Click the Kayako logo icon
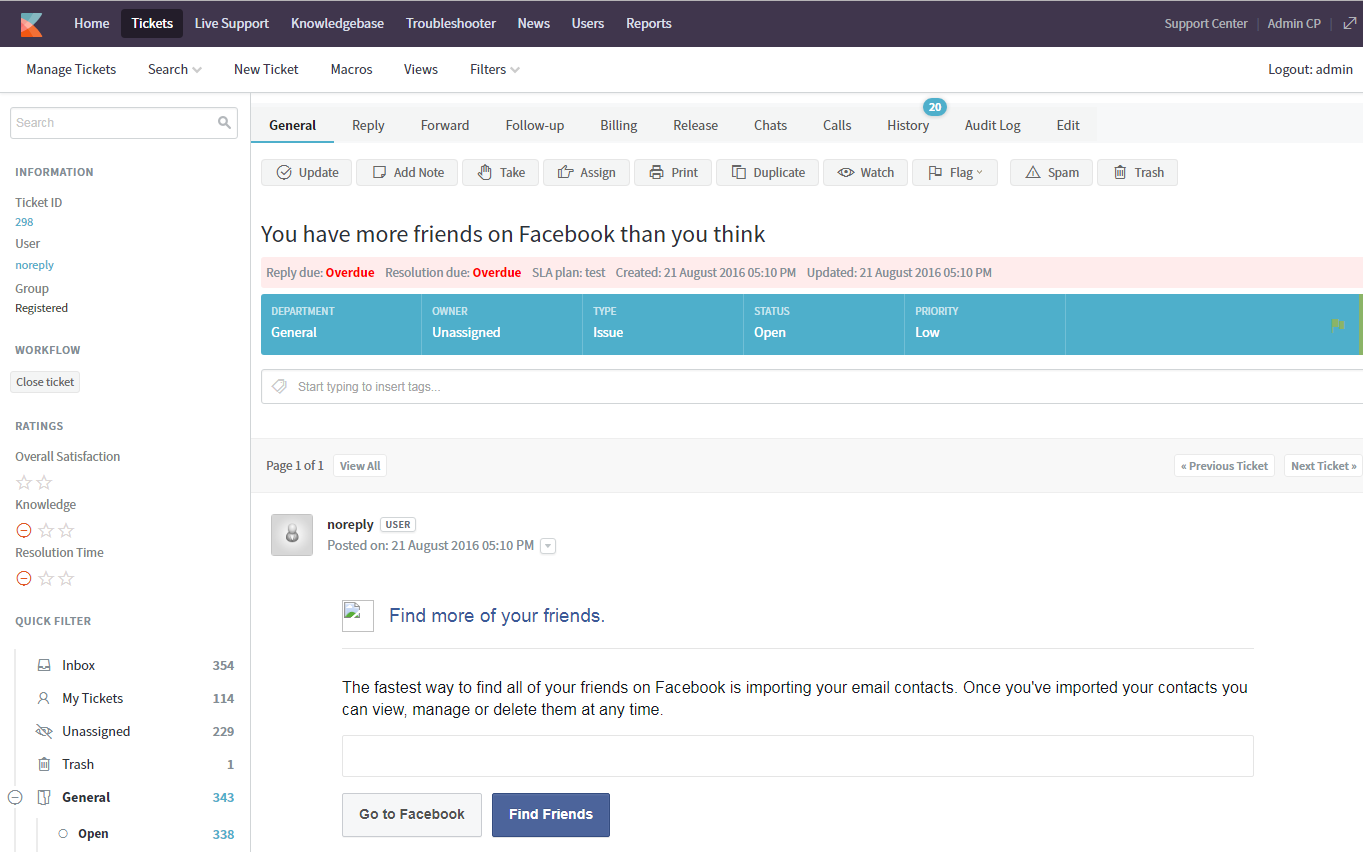The height and width of the screenshot is (852, 1363). point(31,24)
